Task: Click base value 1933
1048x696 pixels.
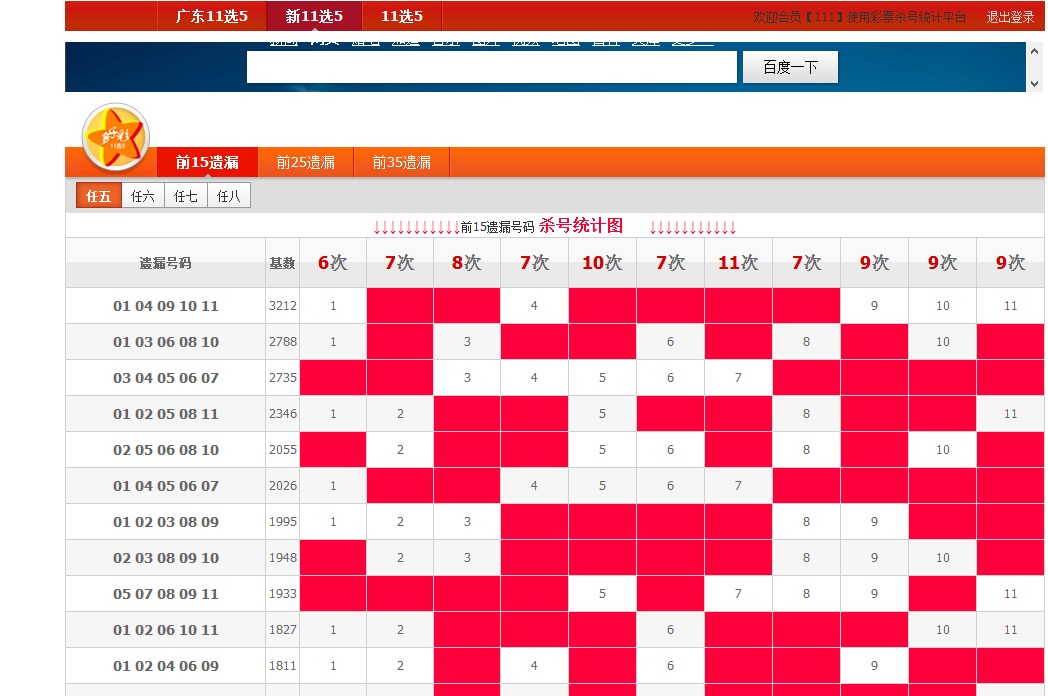Action: tap(283, 594)
